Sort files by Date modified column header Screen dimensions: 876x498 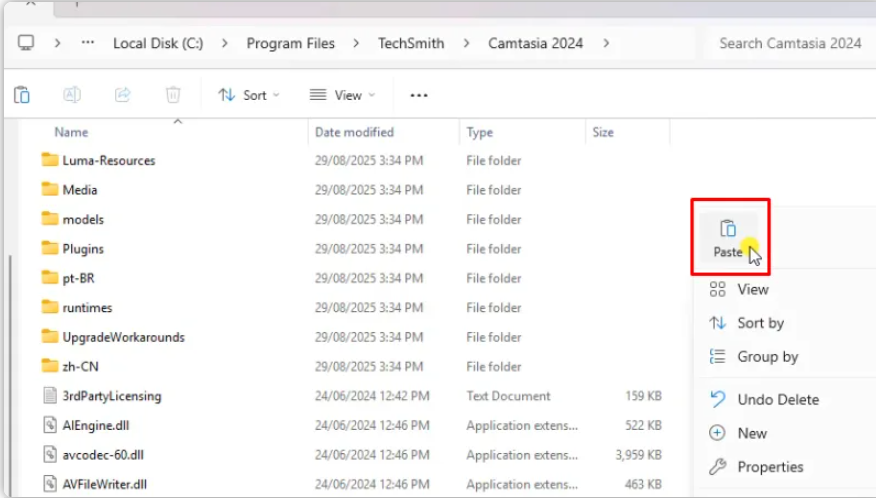pos(354,132)
